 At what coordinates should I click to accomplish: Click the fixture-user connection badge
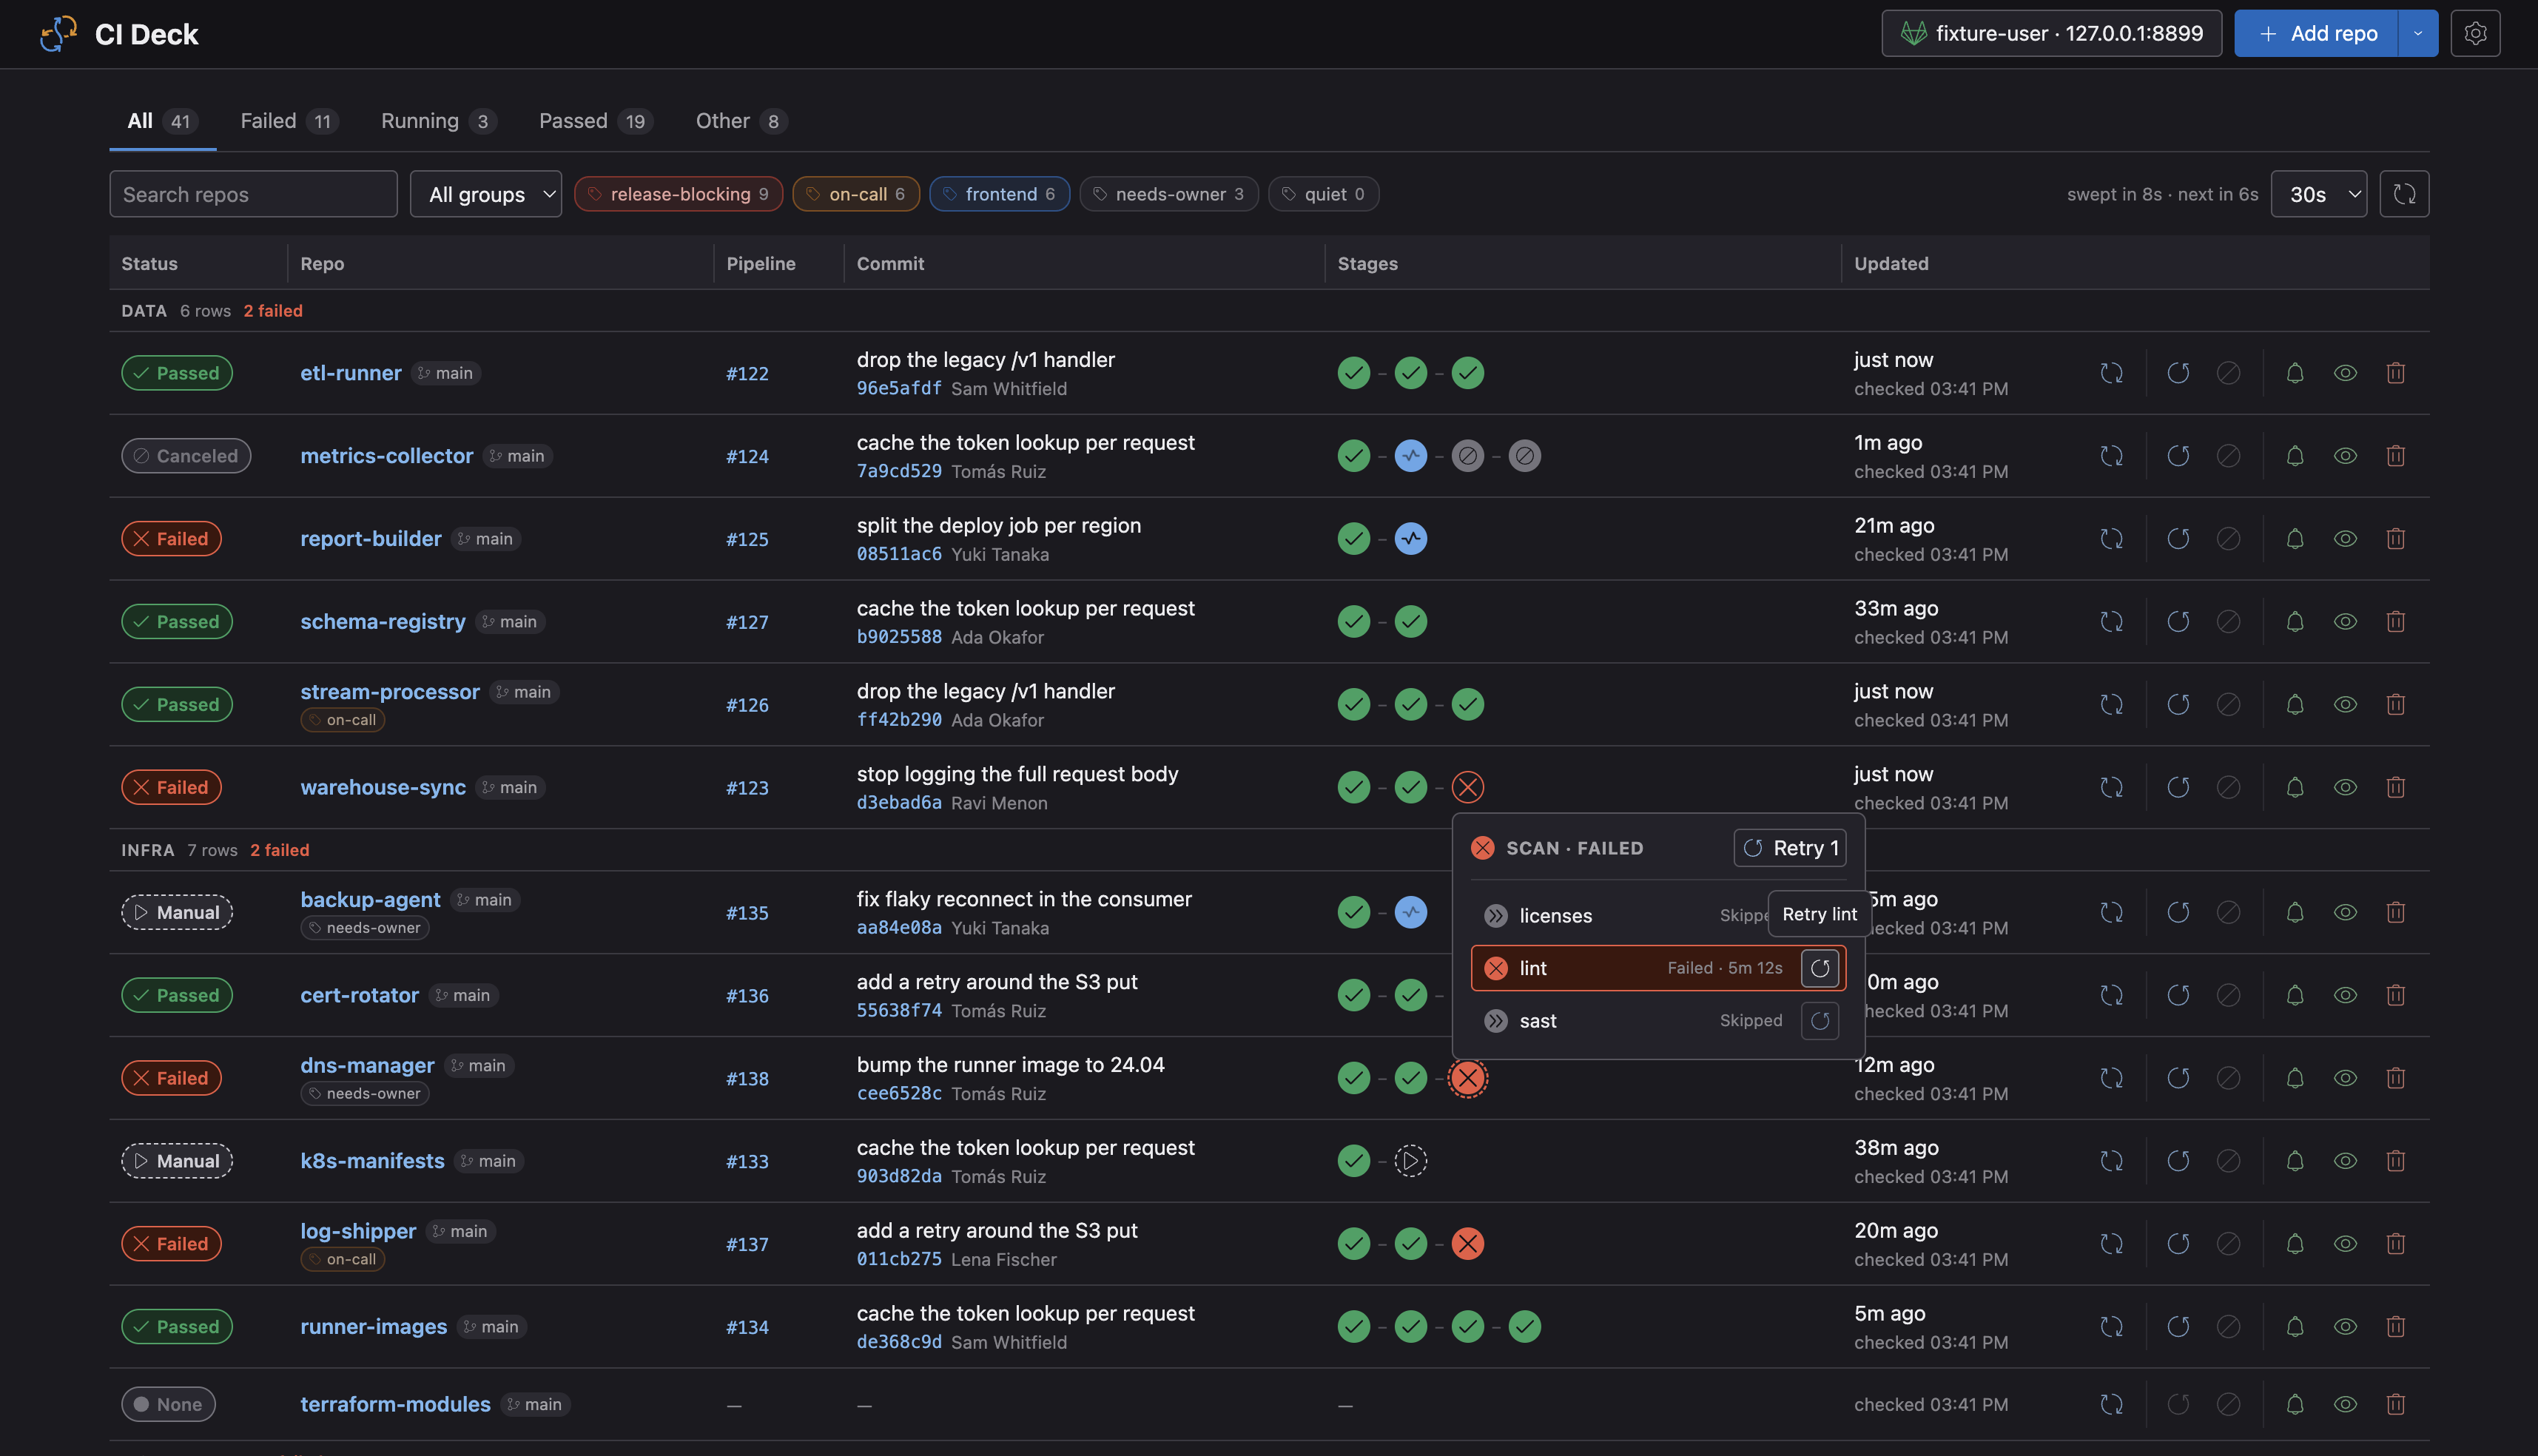coord(2051,33)
